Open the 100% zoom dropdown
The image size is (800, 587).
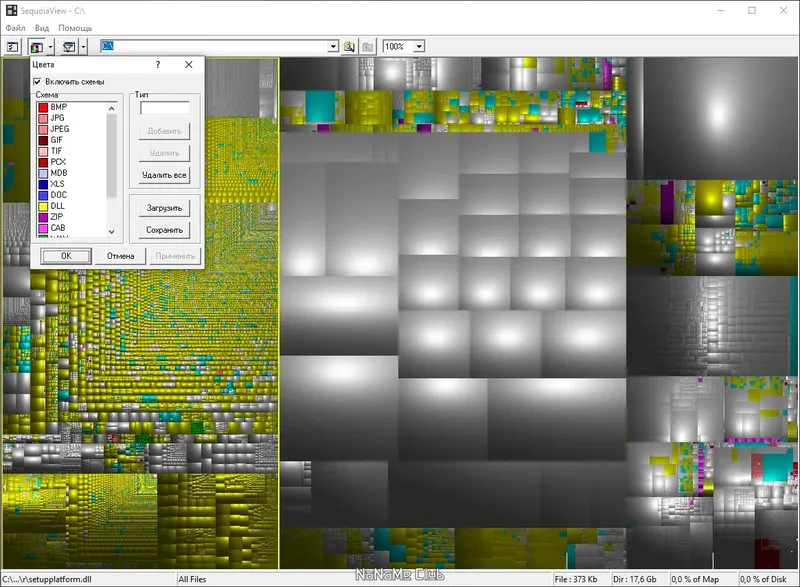coord(419,47)
